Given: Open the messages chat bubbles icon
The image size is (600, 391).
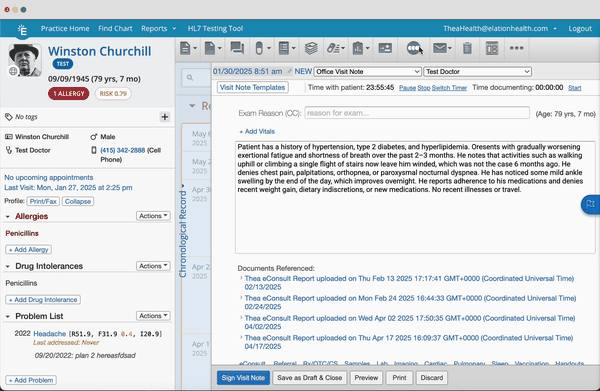Looking at the screenshot, I should coord(237,48).
